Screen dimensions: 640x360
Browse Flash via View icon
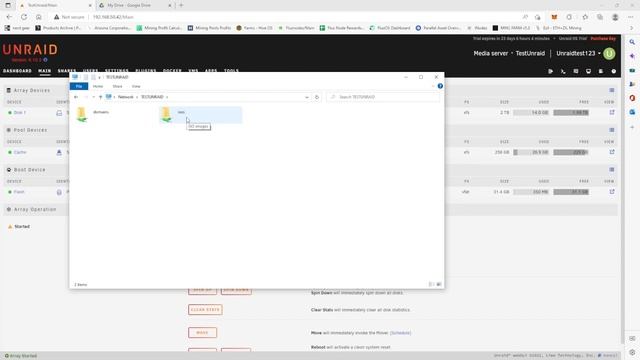(x=612, y=191)
